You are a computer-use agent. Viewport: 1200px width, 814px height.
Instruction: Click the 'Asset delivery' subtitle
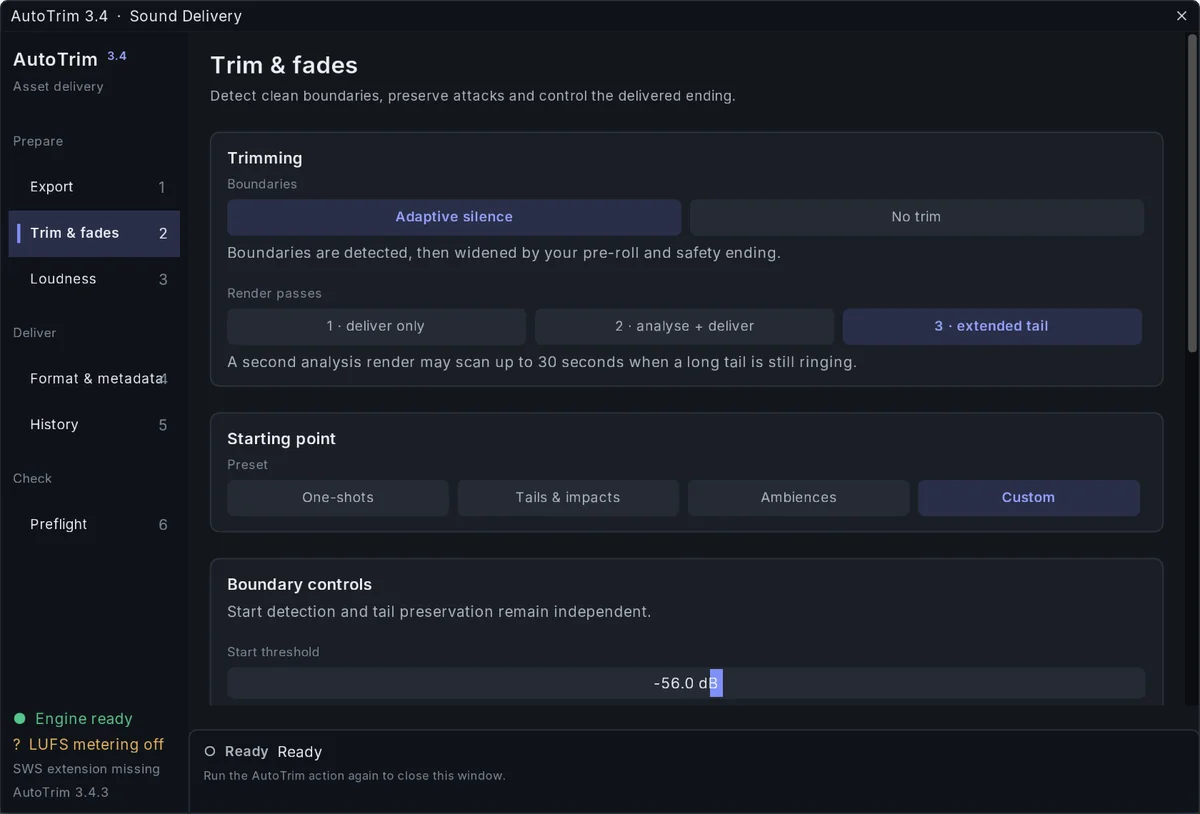click(x=58, y=87)
